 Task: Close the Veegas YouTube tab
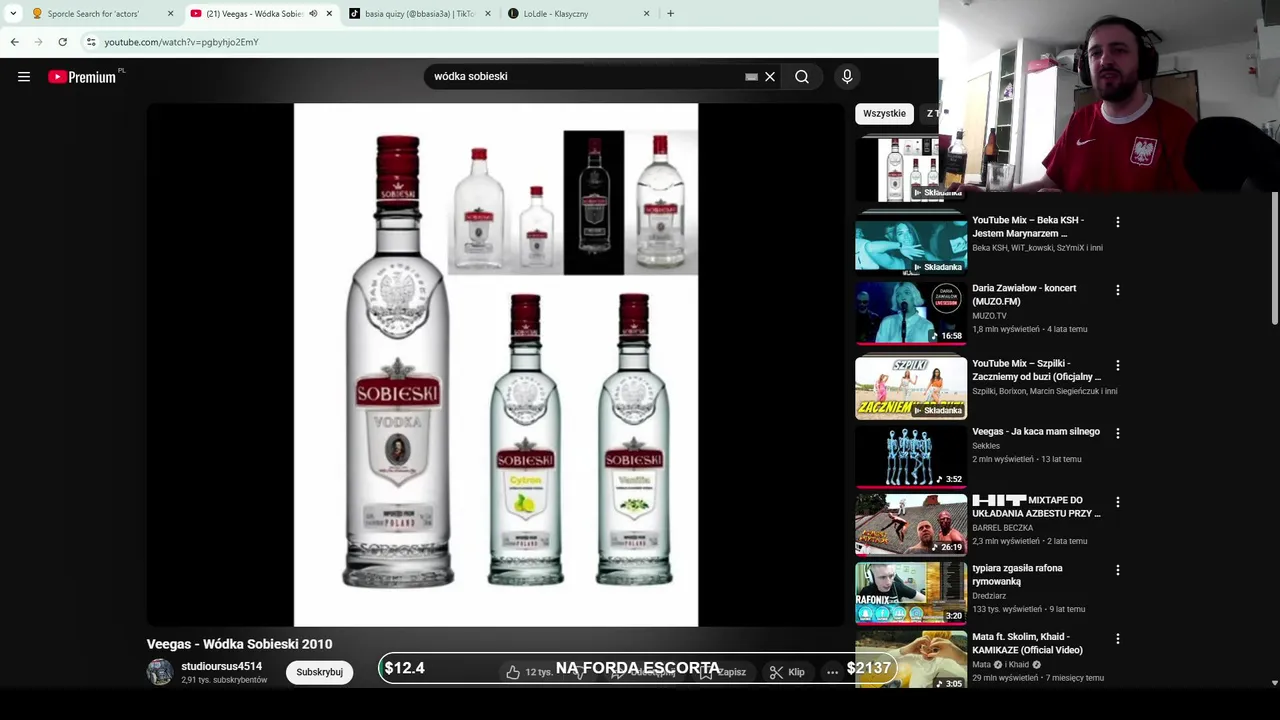click(x=329, y=14)
